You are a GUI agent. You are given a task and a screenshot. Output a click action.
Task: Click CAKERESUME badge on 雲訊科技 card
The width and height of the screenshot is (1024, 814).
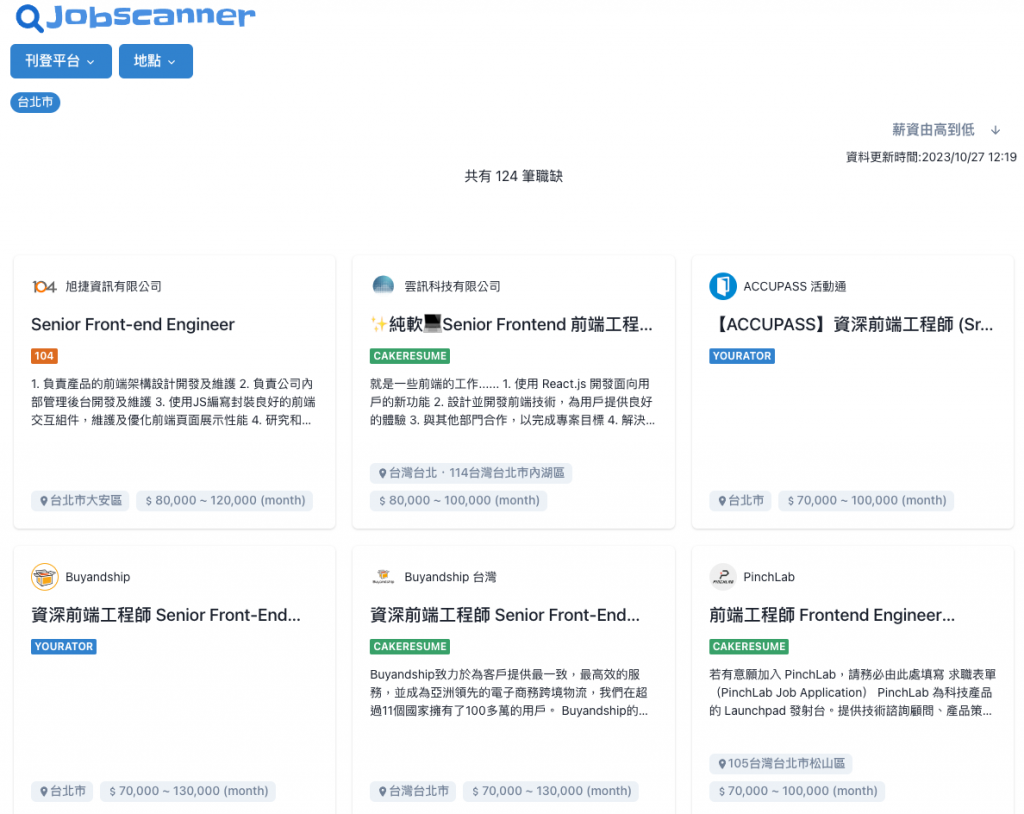(x=409, y=355)
